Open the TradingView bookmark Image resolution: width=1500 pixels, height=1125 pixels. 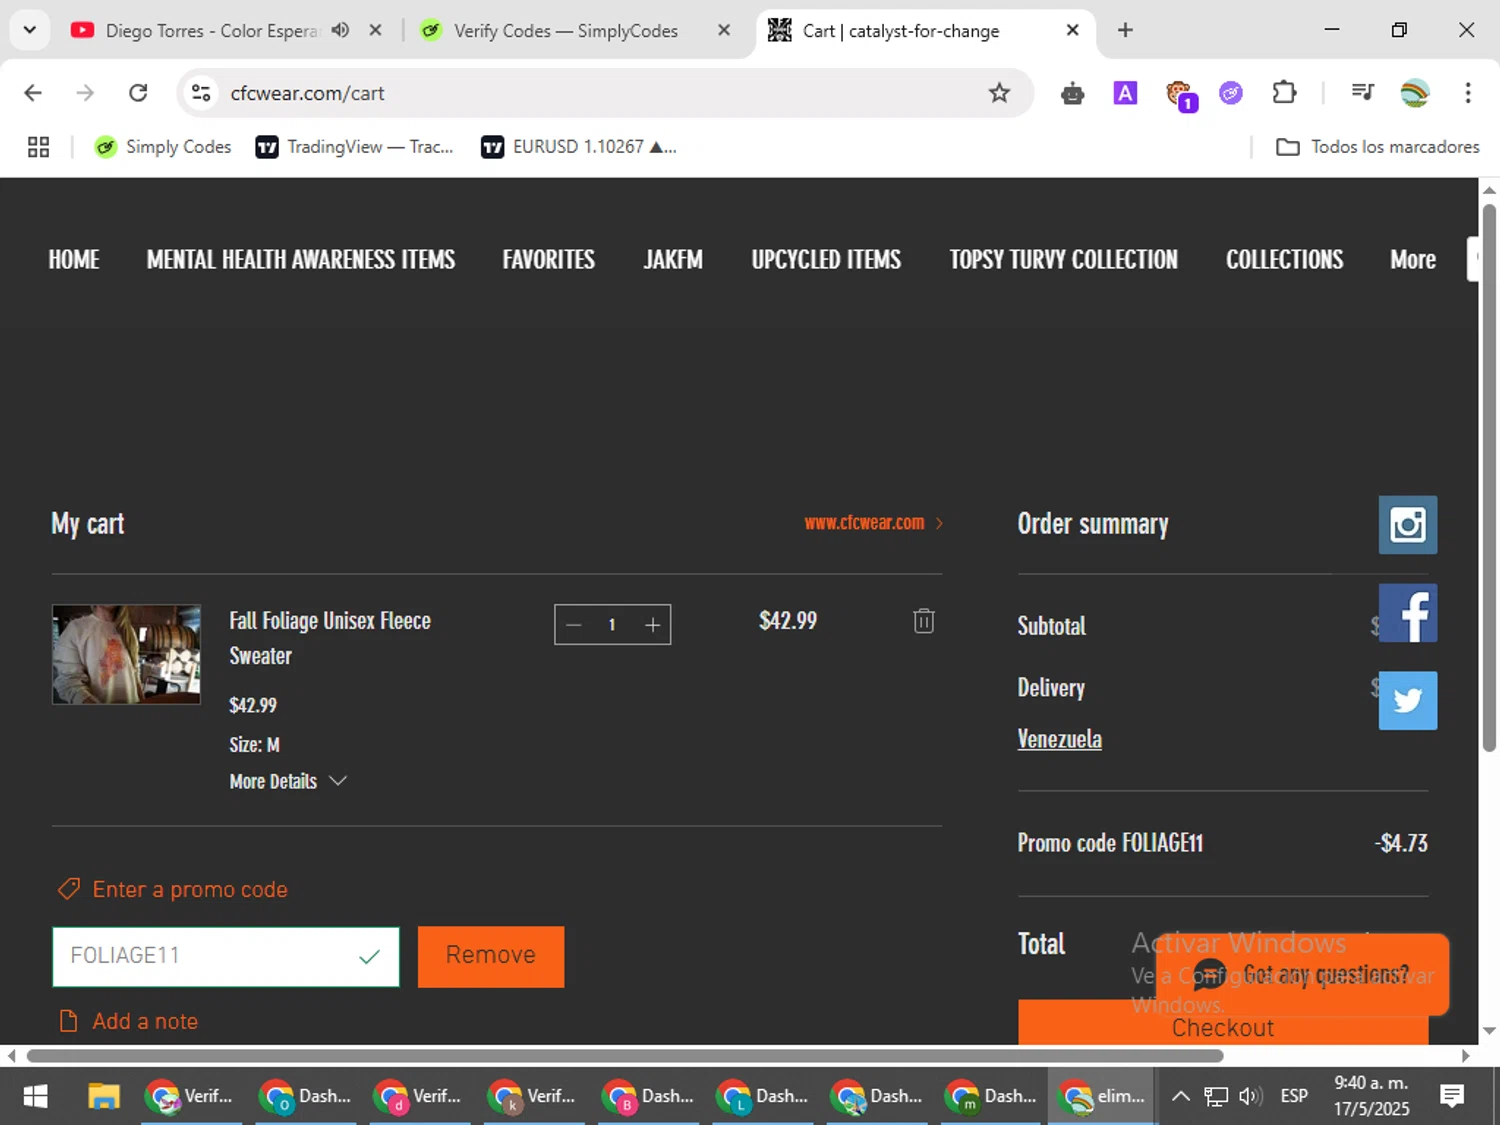click(355, 147)
